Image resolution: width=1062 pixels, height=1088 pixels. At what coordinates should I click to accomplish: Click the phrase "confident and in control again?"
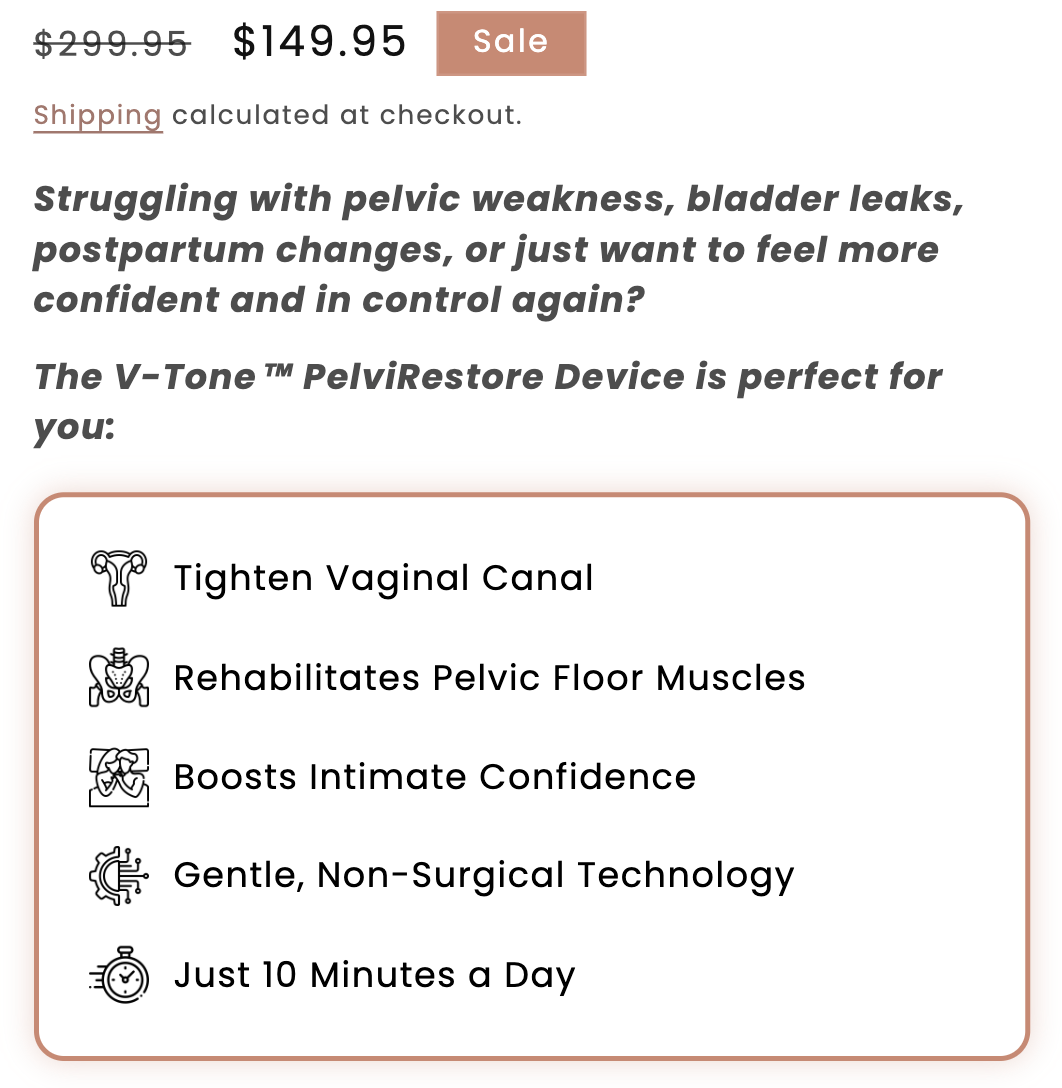coord(338,299)
